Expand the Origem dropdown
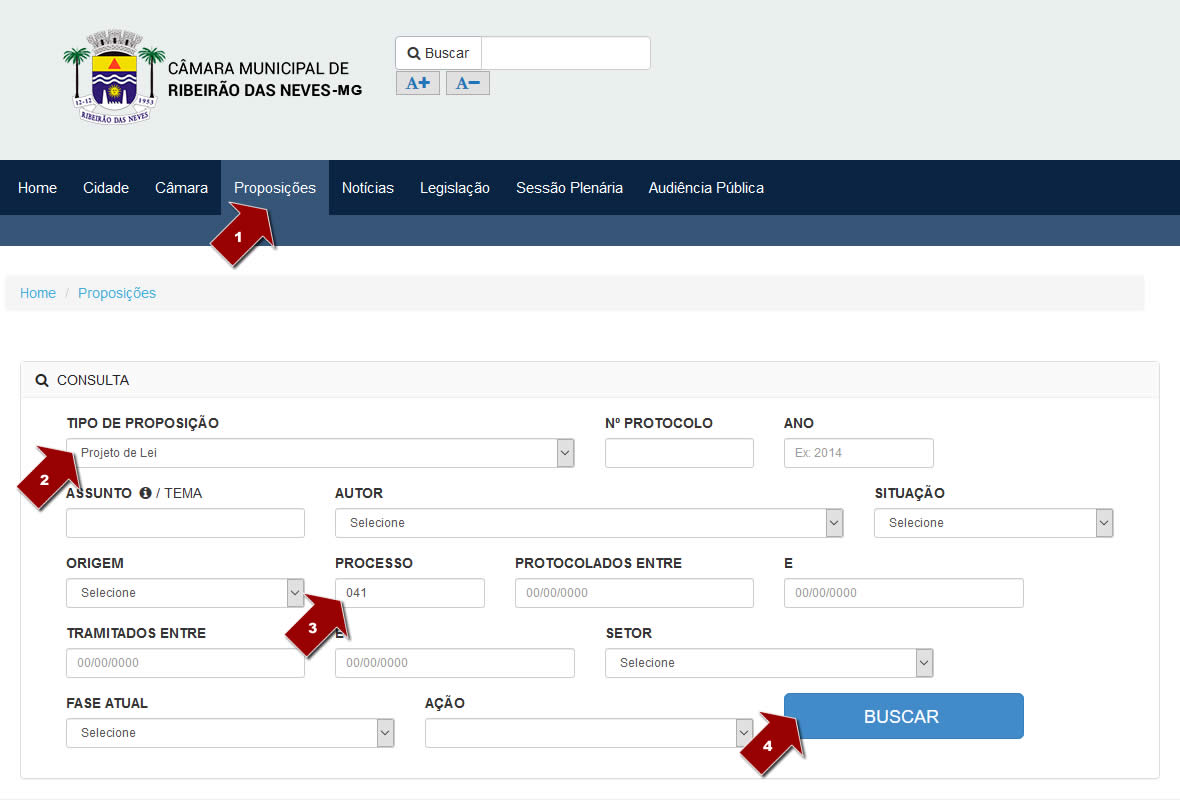Viewport: 1180px width, 800px height. coord(185,593)
